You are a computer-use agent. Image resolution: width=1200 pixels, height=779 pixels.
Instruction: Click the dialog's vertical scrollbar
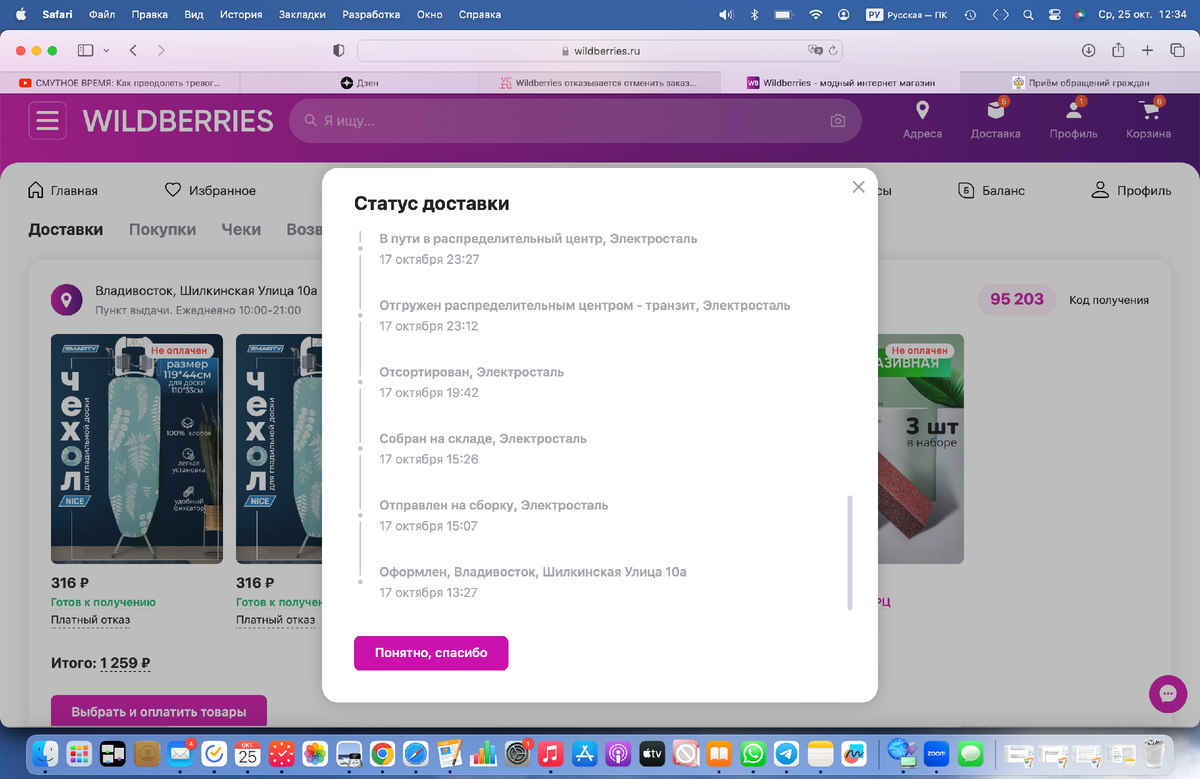(x=850, y=551)
